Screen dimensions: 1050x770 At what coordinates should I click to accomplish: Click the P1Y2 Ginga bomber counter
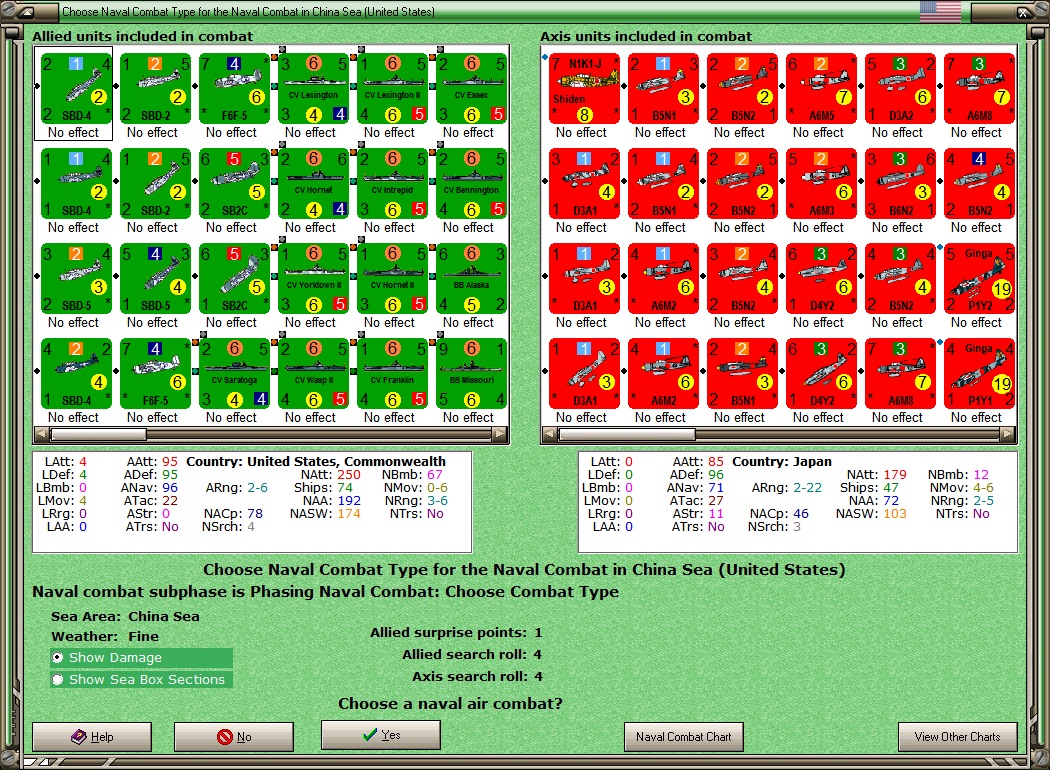pos(980,279)
